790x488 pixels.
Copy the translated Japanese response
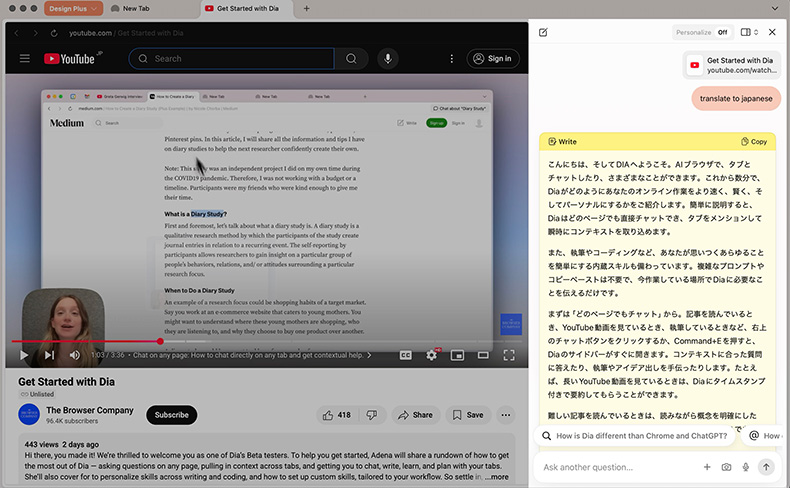pos(754,142)
